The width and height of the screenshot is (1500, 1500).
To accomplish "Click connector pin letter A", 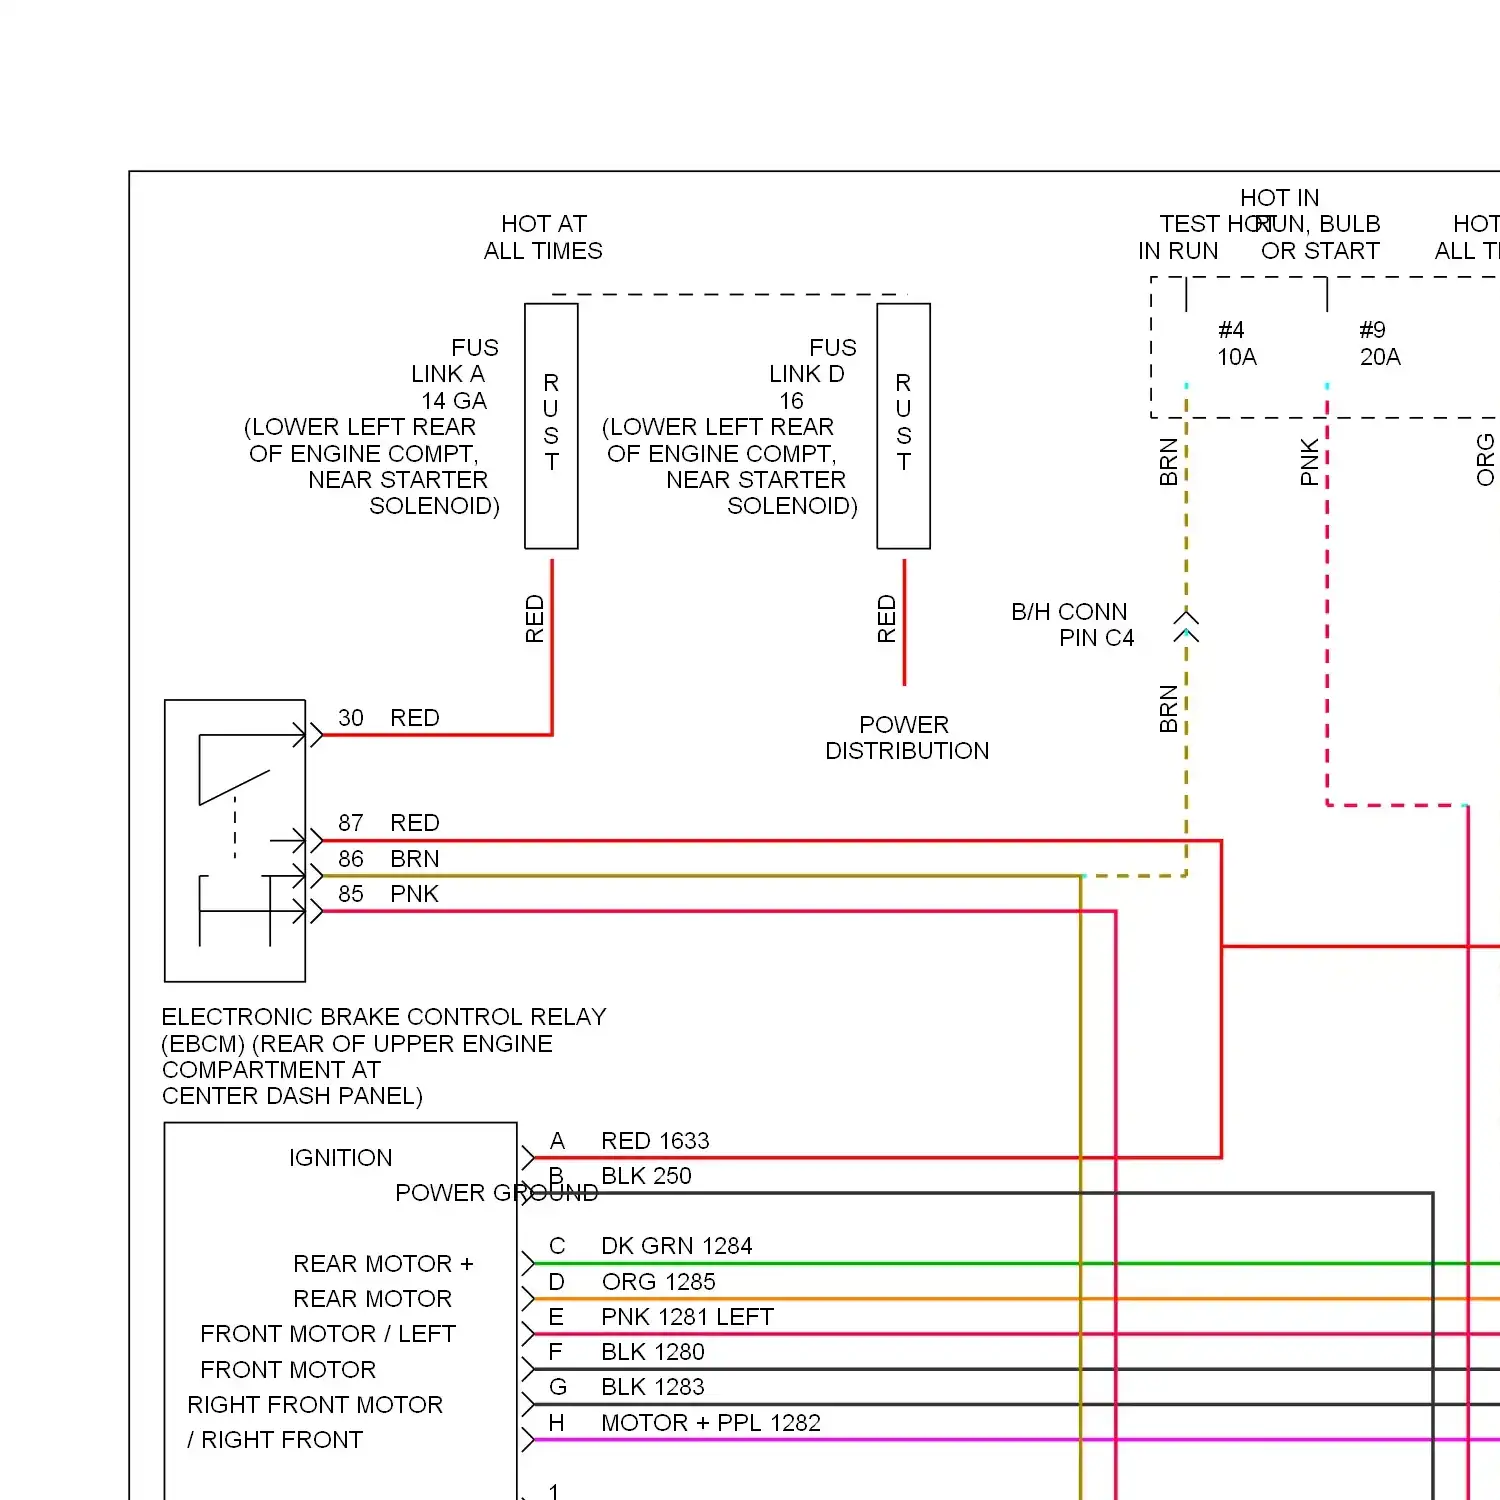I will click(557, 1141).
